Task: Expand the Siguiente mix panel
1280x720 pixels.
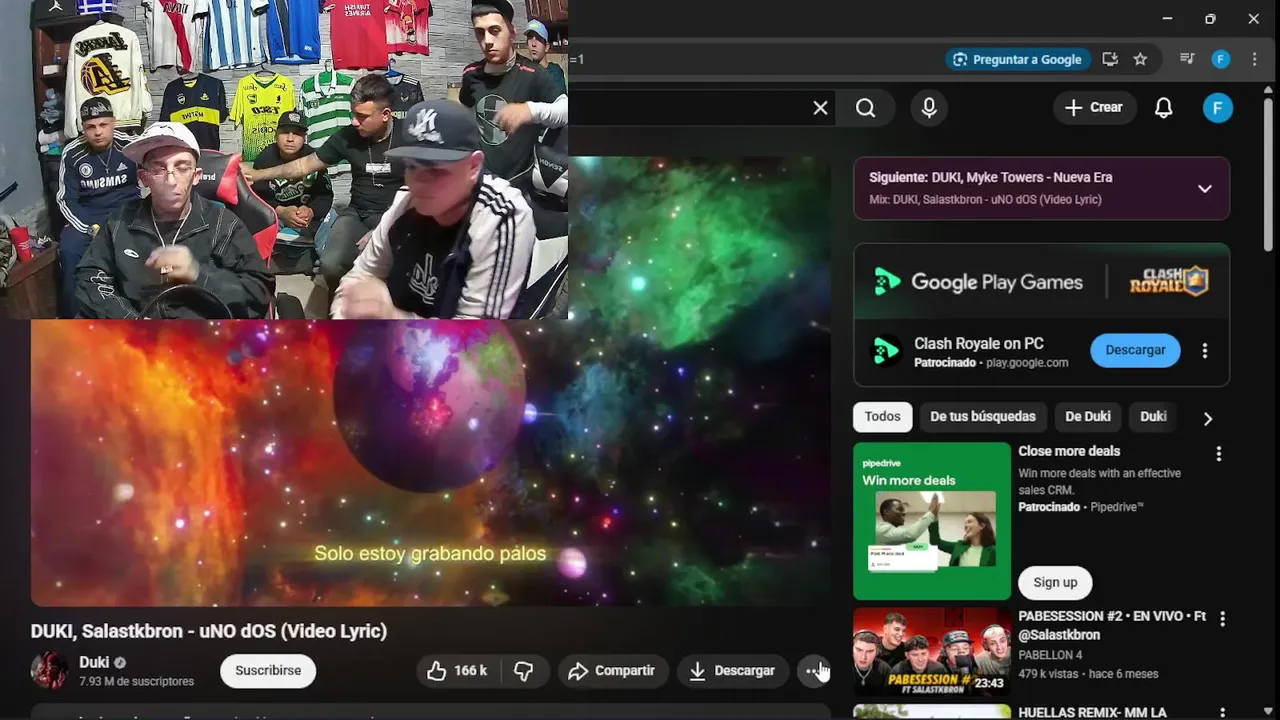Action: tap(1205, 188)
